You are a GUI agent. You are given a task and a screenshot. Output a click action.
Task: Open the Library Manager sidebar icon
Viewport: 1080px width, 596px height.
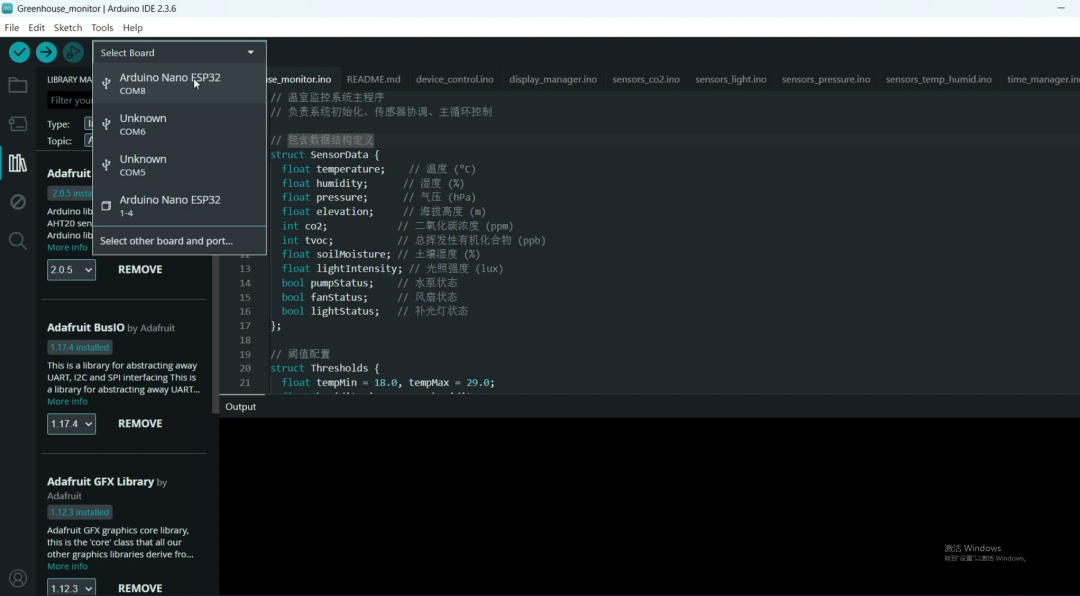pos(18,163)
